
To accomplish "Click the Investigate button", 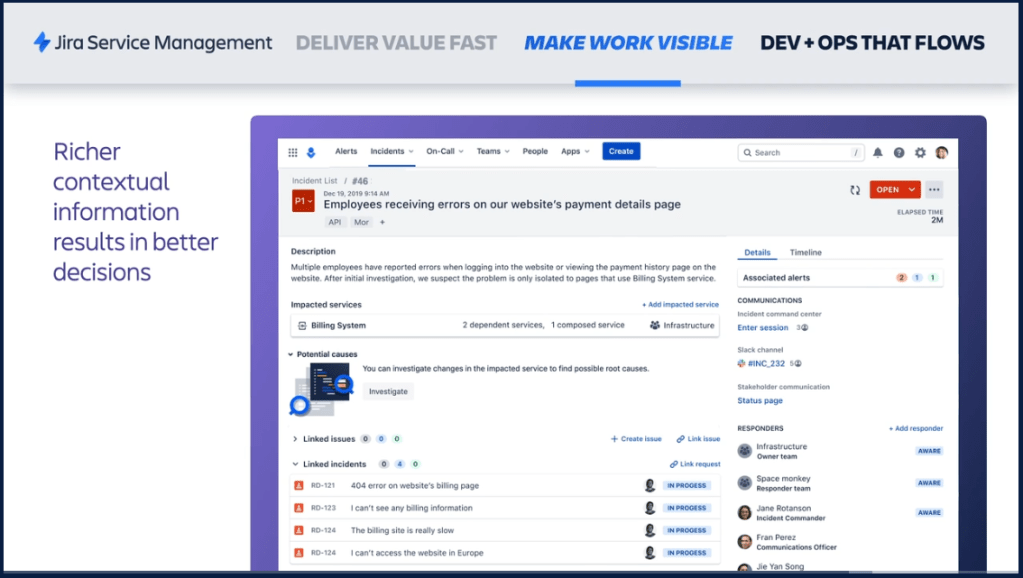I will pos(388,391).
